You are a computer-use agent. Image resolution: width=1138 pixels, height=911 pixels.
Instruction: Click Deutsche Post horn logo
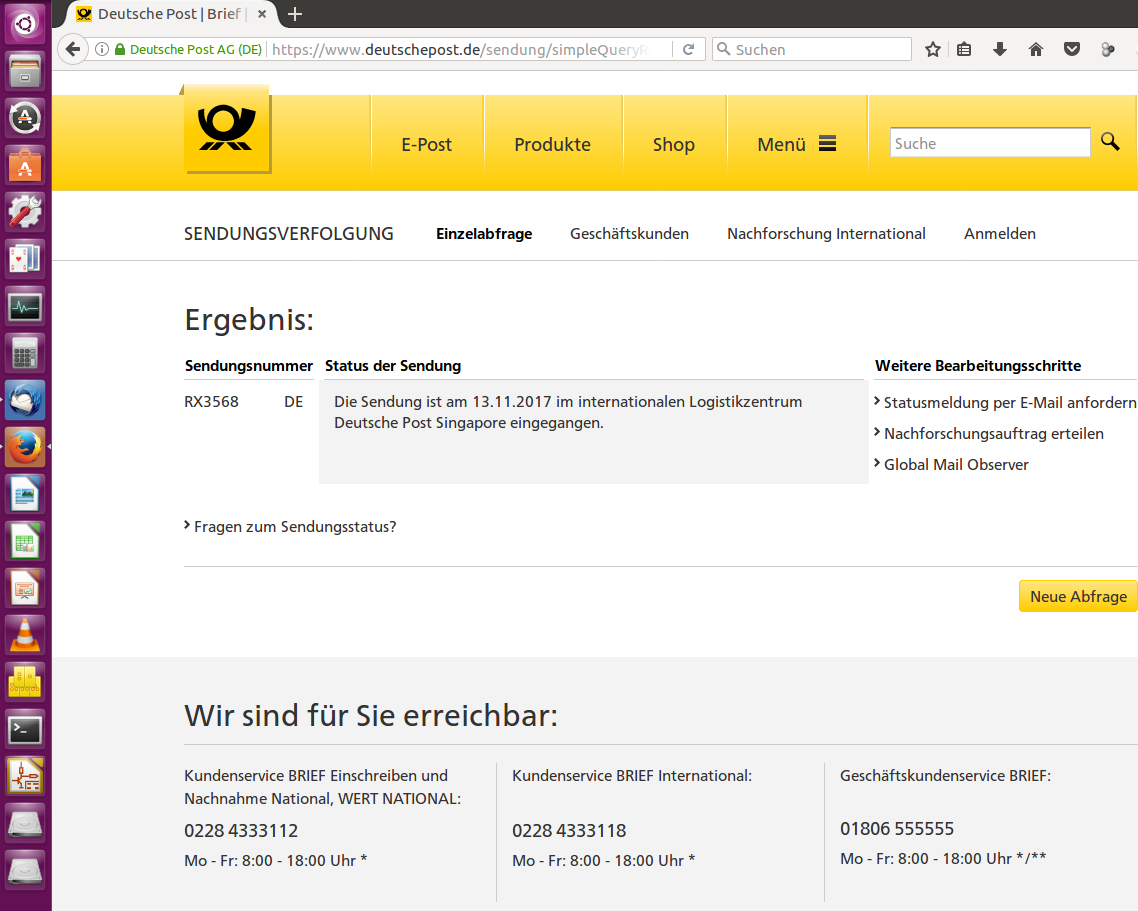tap(226, 128)
